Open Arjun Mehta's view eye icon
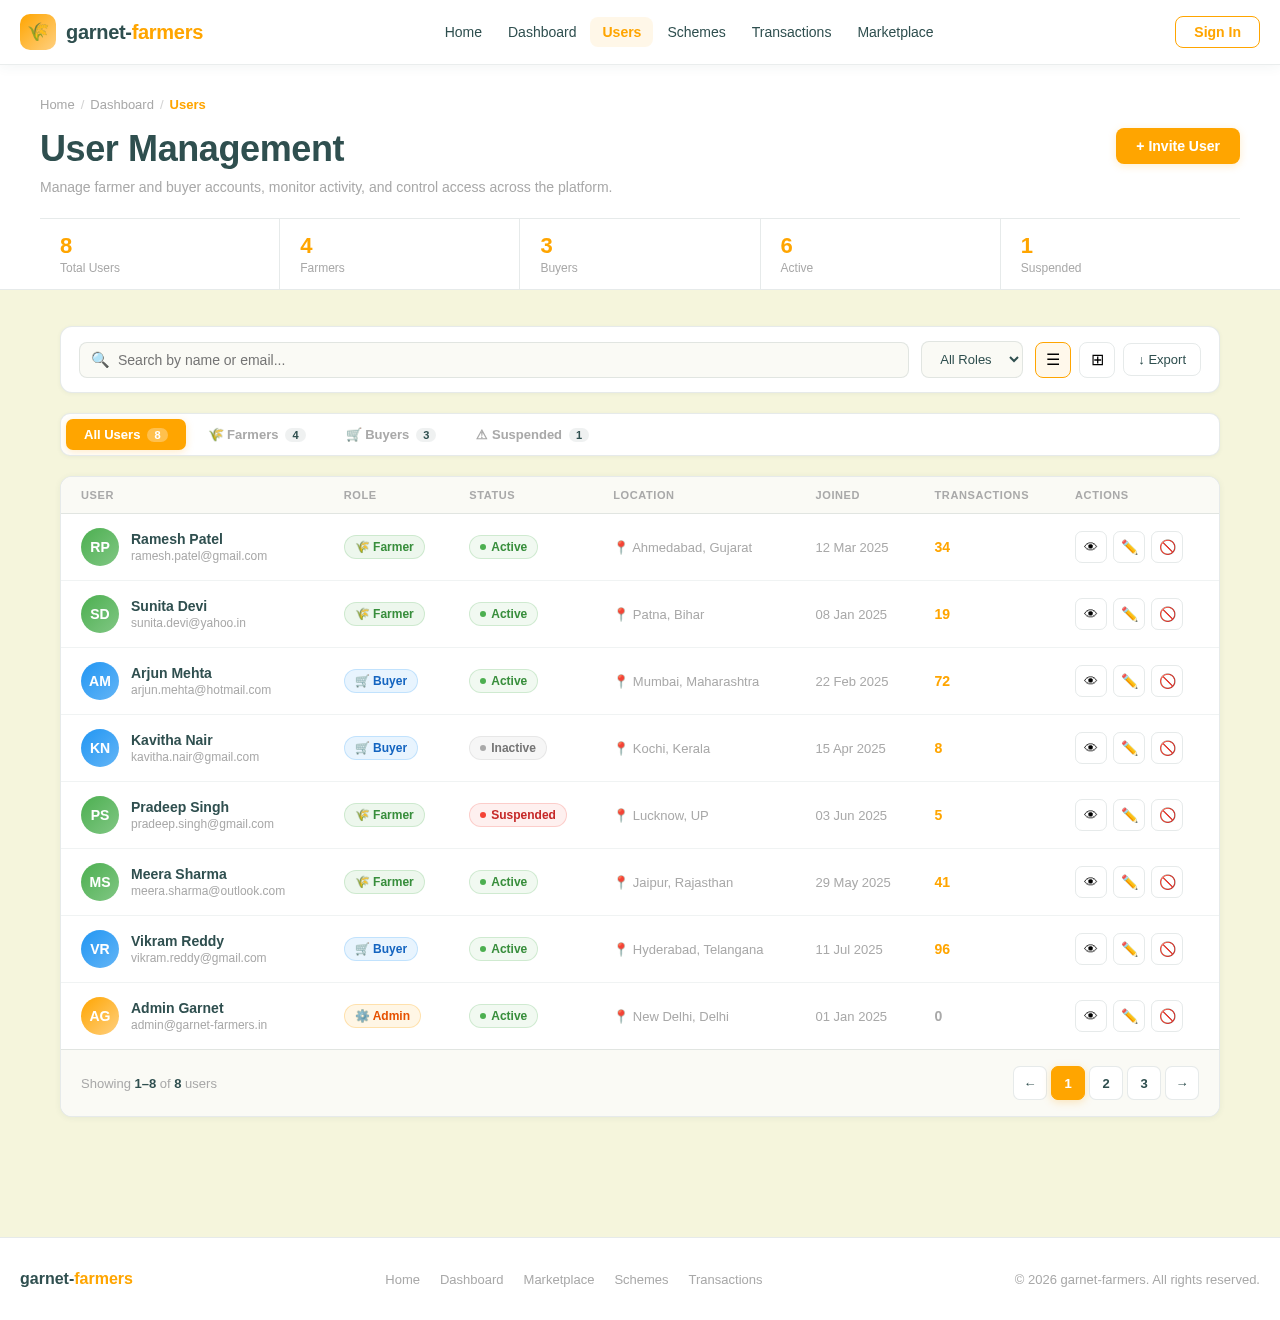Screen dimensions: 1280x1320 1091,681
